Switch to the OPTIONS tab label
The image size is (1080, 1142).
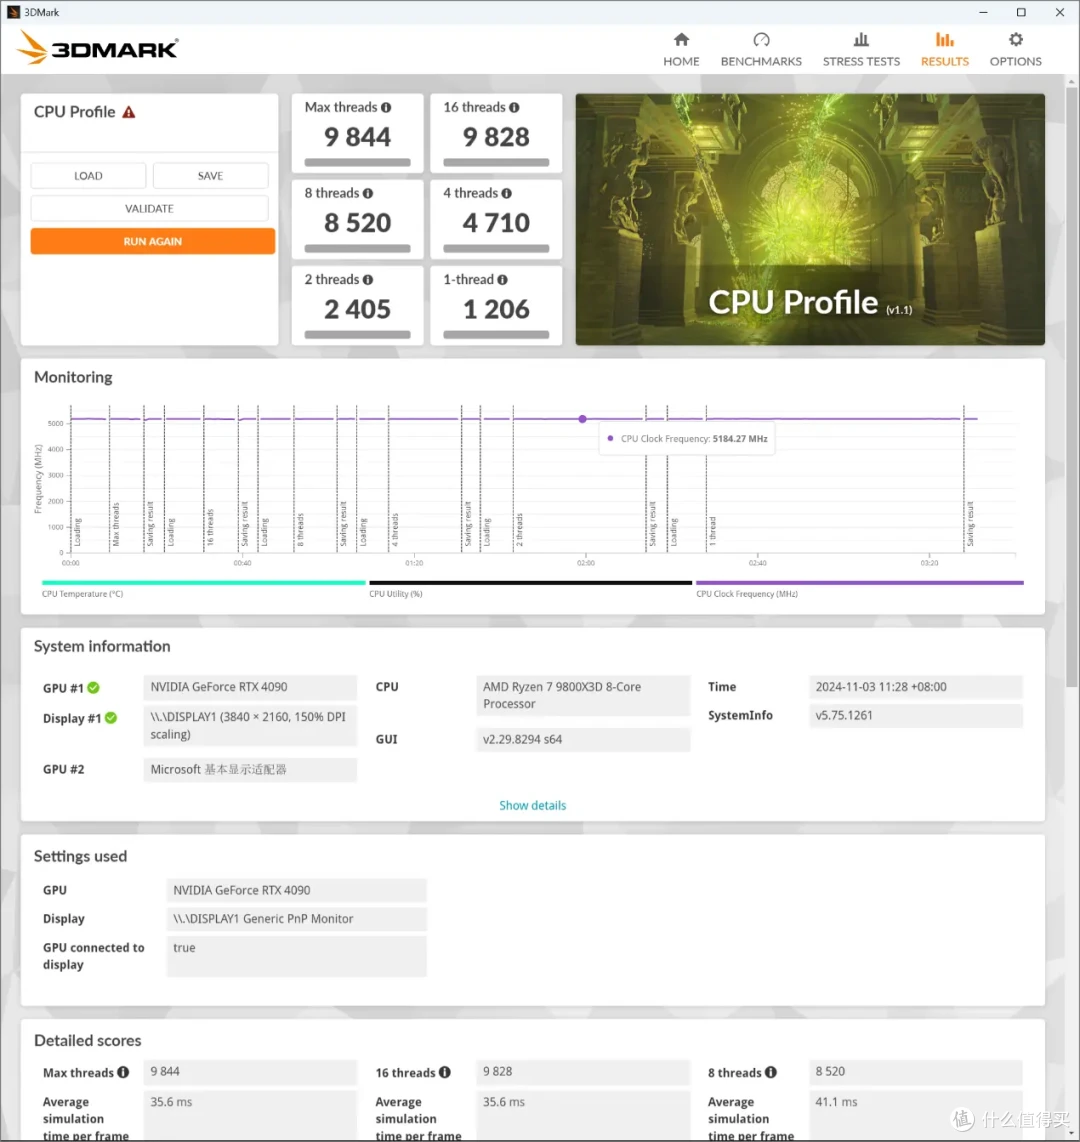(1015, 61)
